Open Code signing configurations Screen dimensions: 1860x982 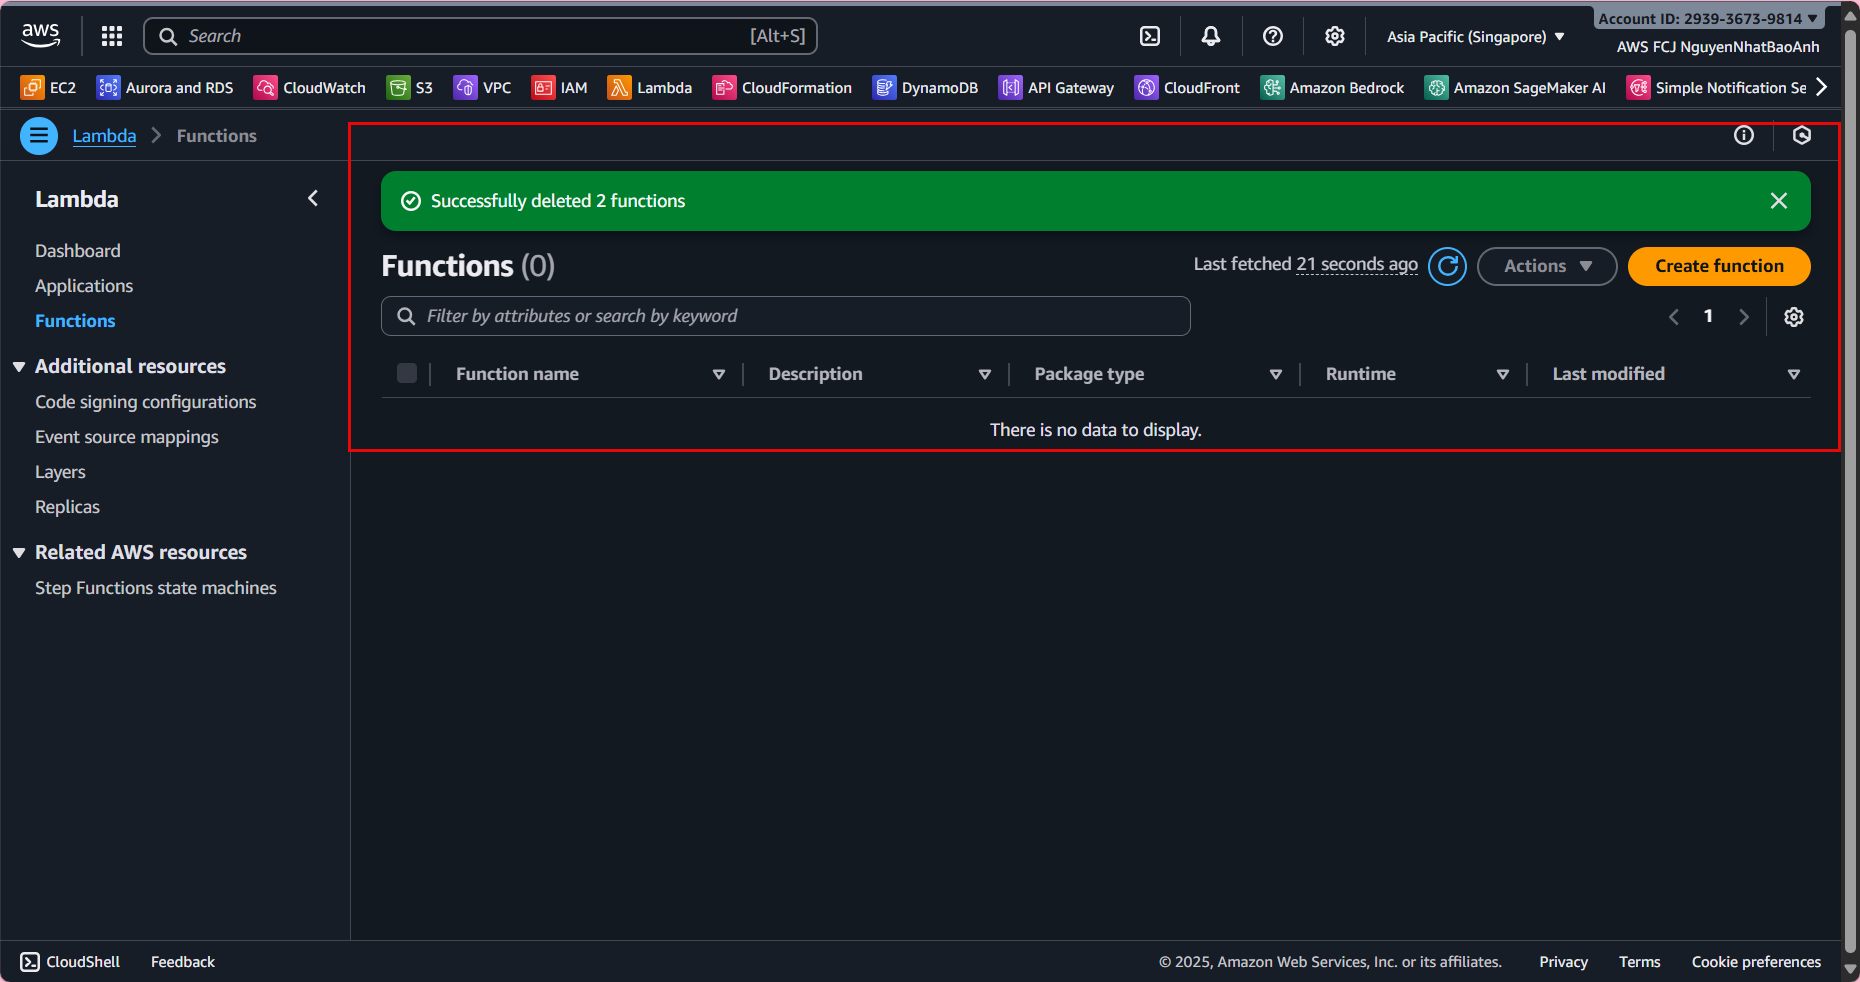(x=146, y=402)
